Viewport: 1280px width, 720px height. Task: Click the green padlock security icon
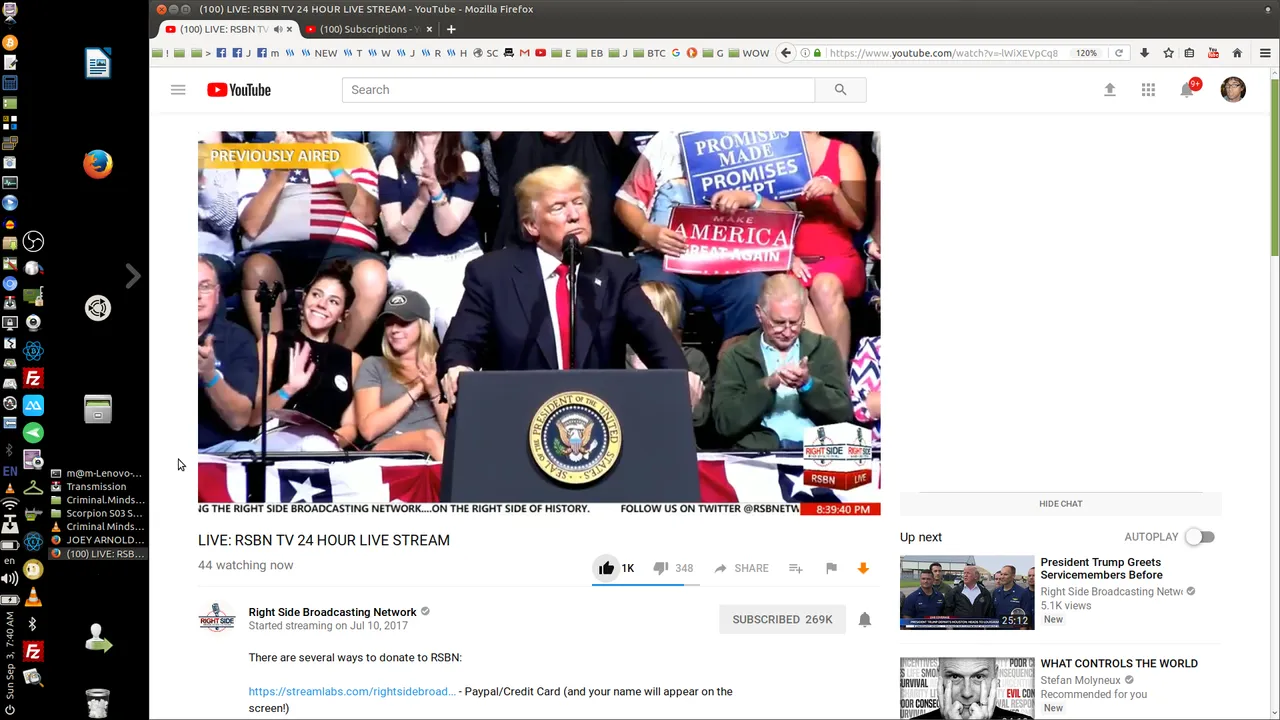coord(818,53)
